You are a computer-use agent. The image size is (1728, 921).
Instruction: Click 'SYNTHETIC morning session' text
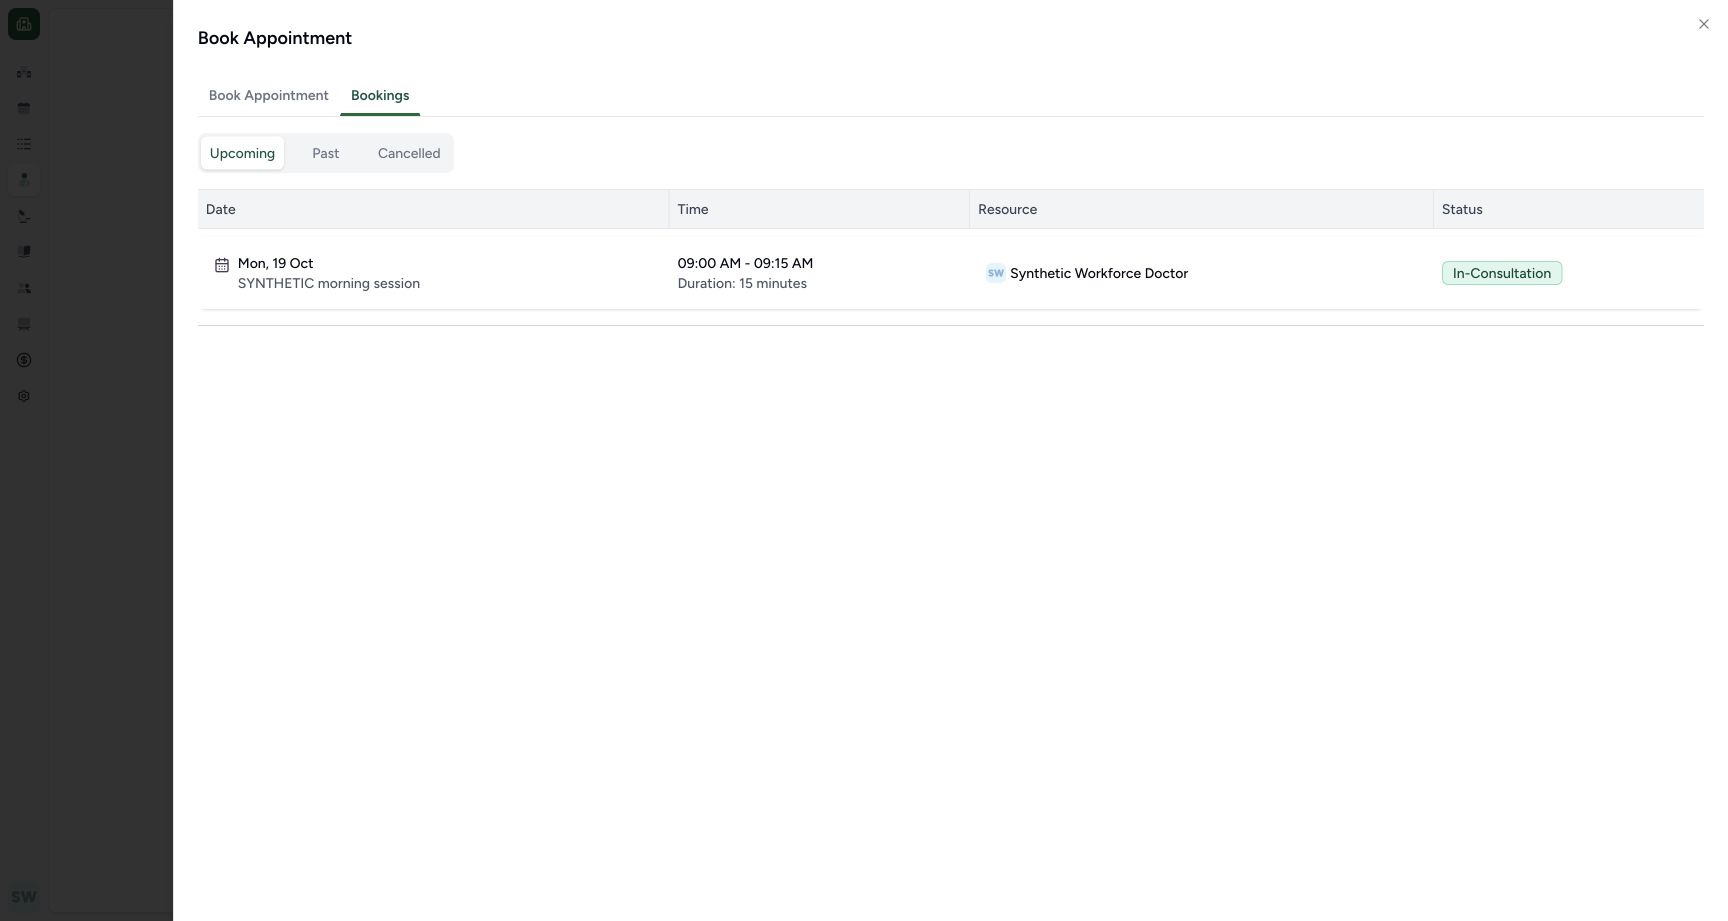coord(329,283)
